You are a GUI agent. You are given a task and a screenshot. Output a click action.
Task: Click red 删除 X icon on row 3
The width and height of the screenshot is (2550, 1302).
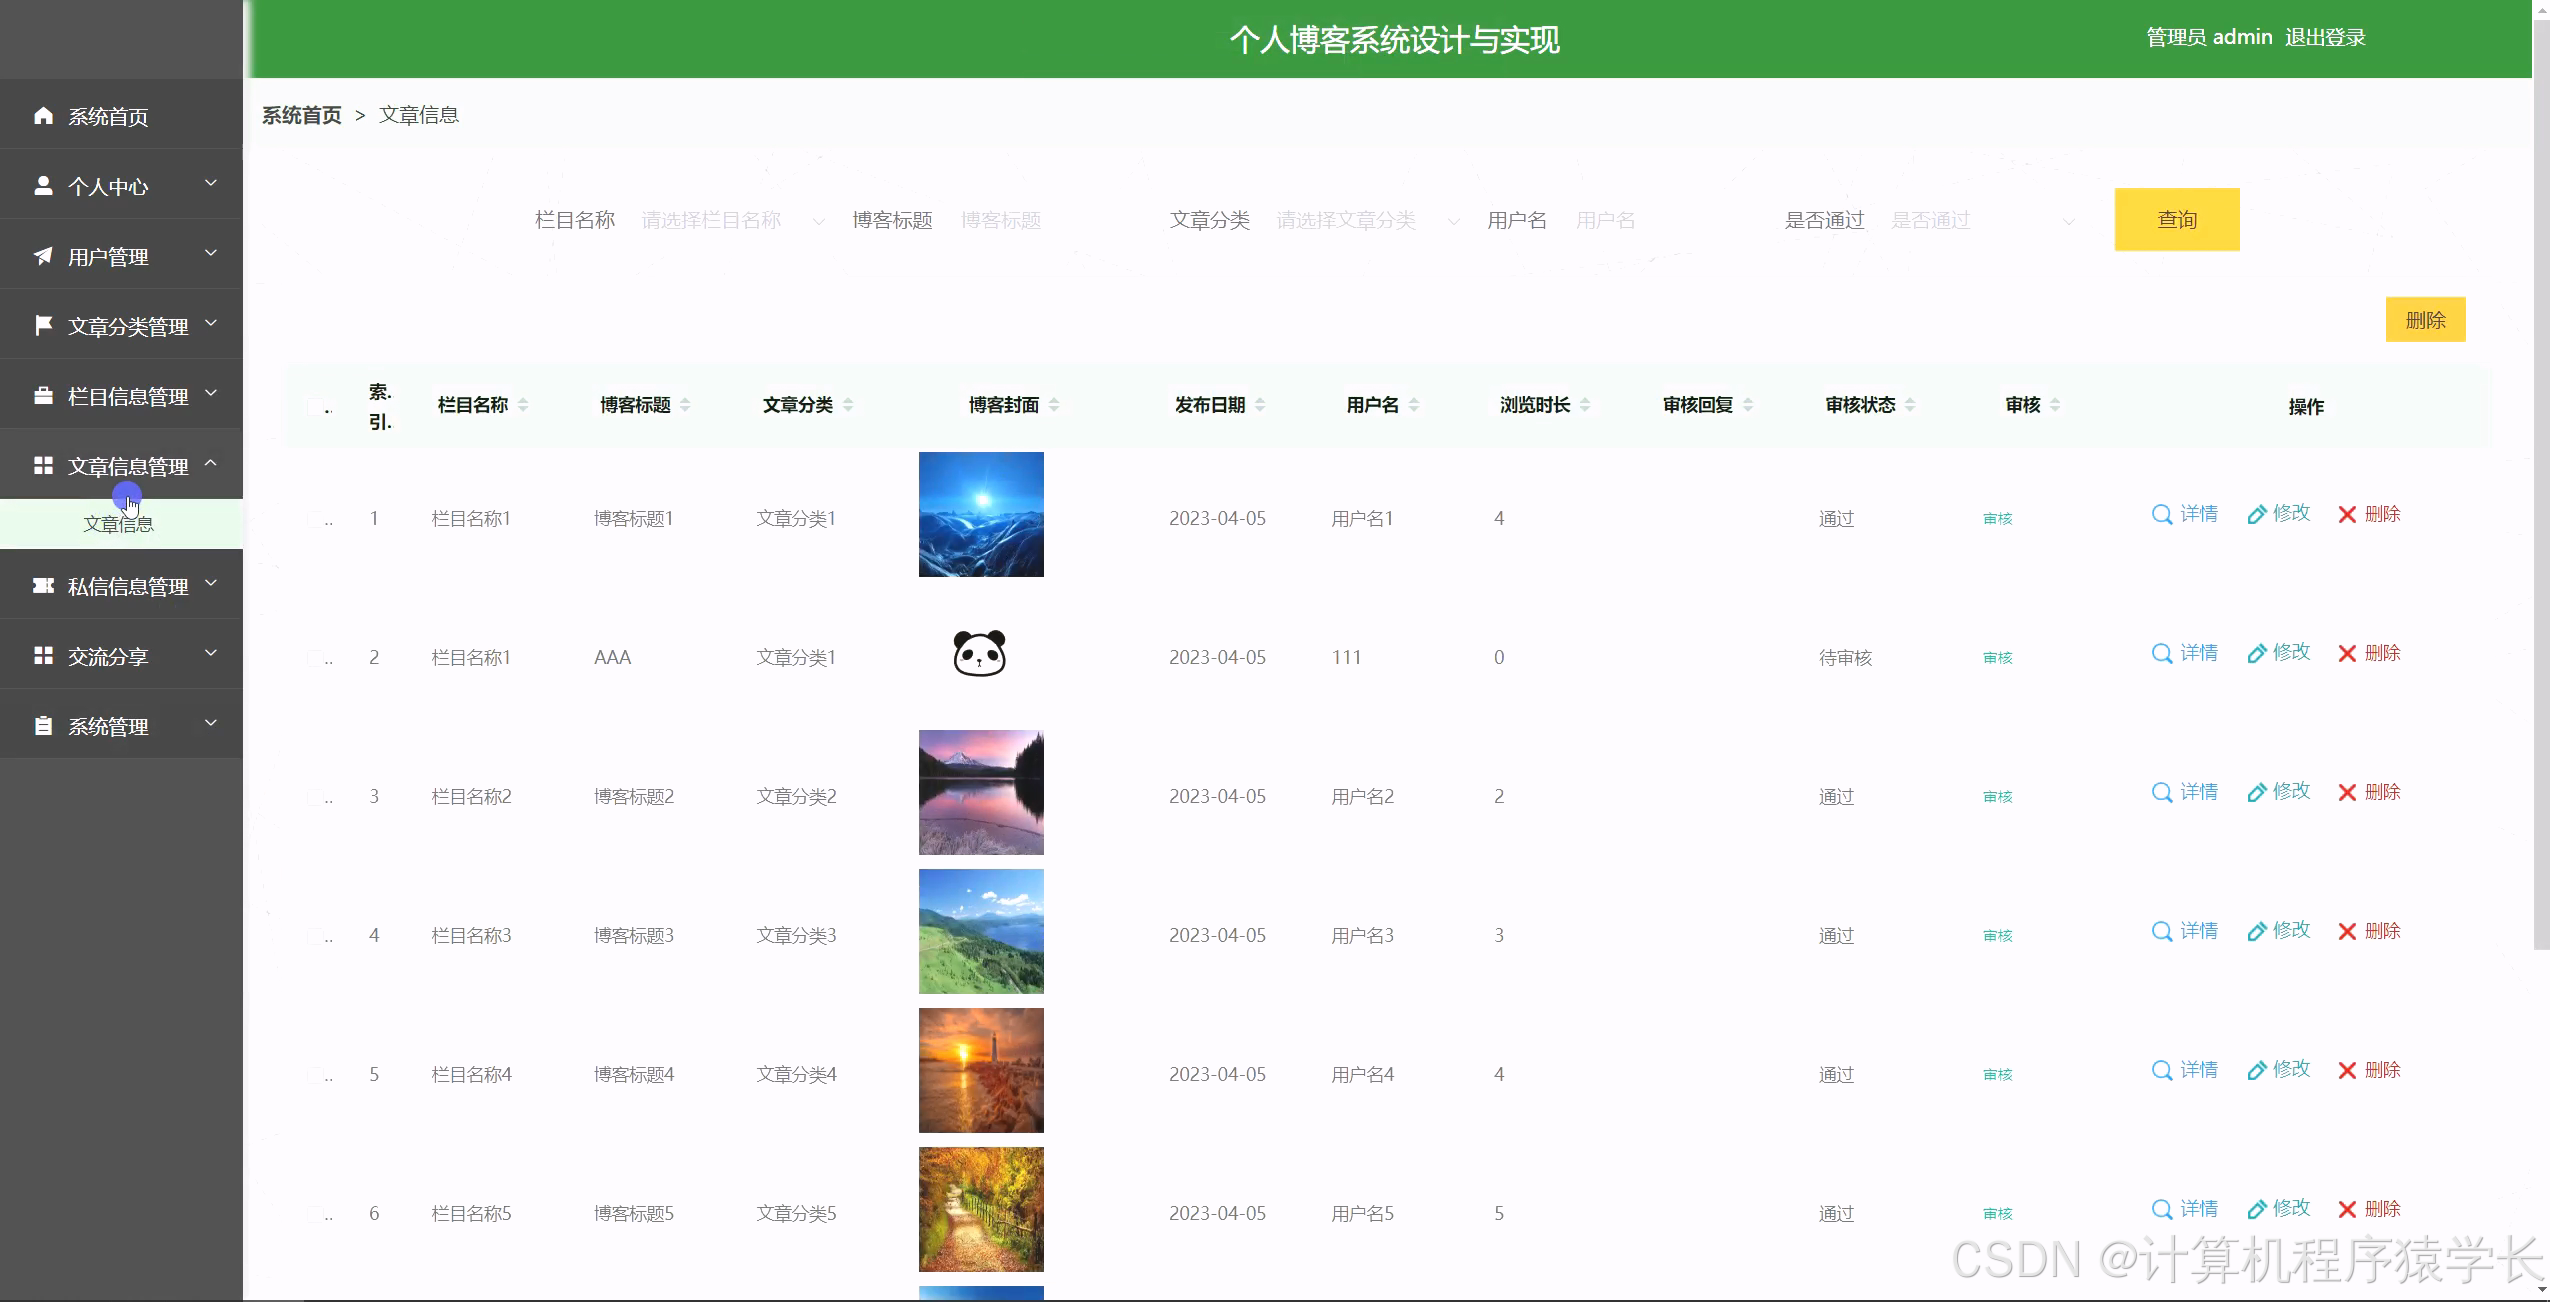(x=2348, y=792)
